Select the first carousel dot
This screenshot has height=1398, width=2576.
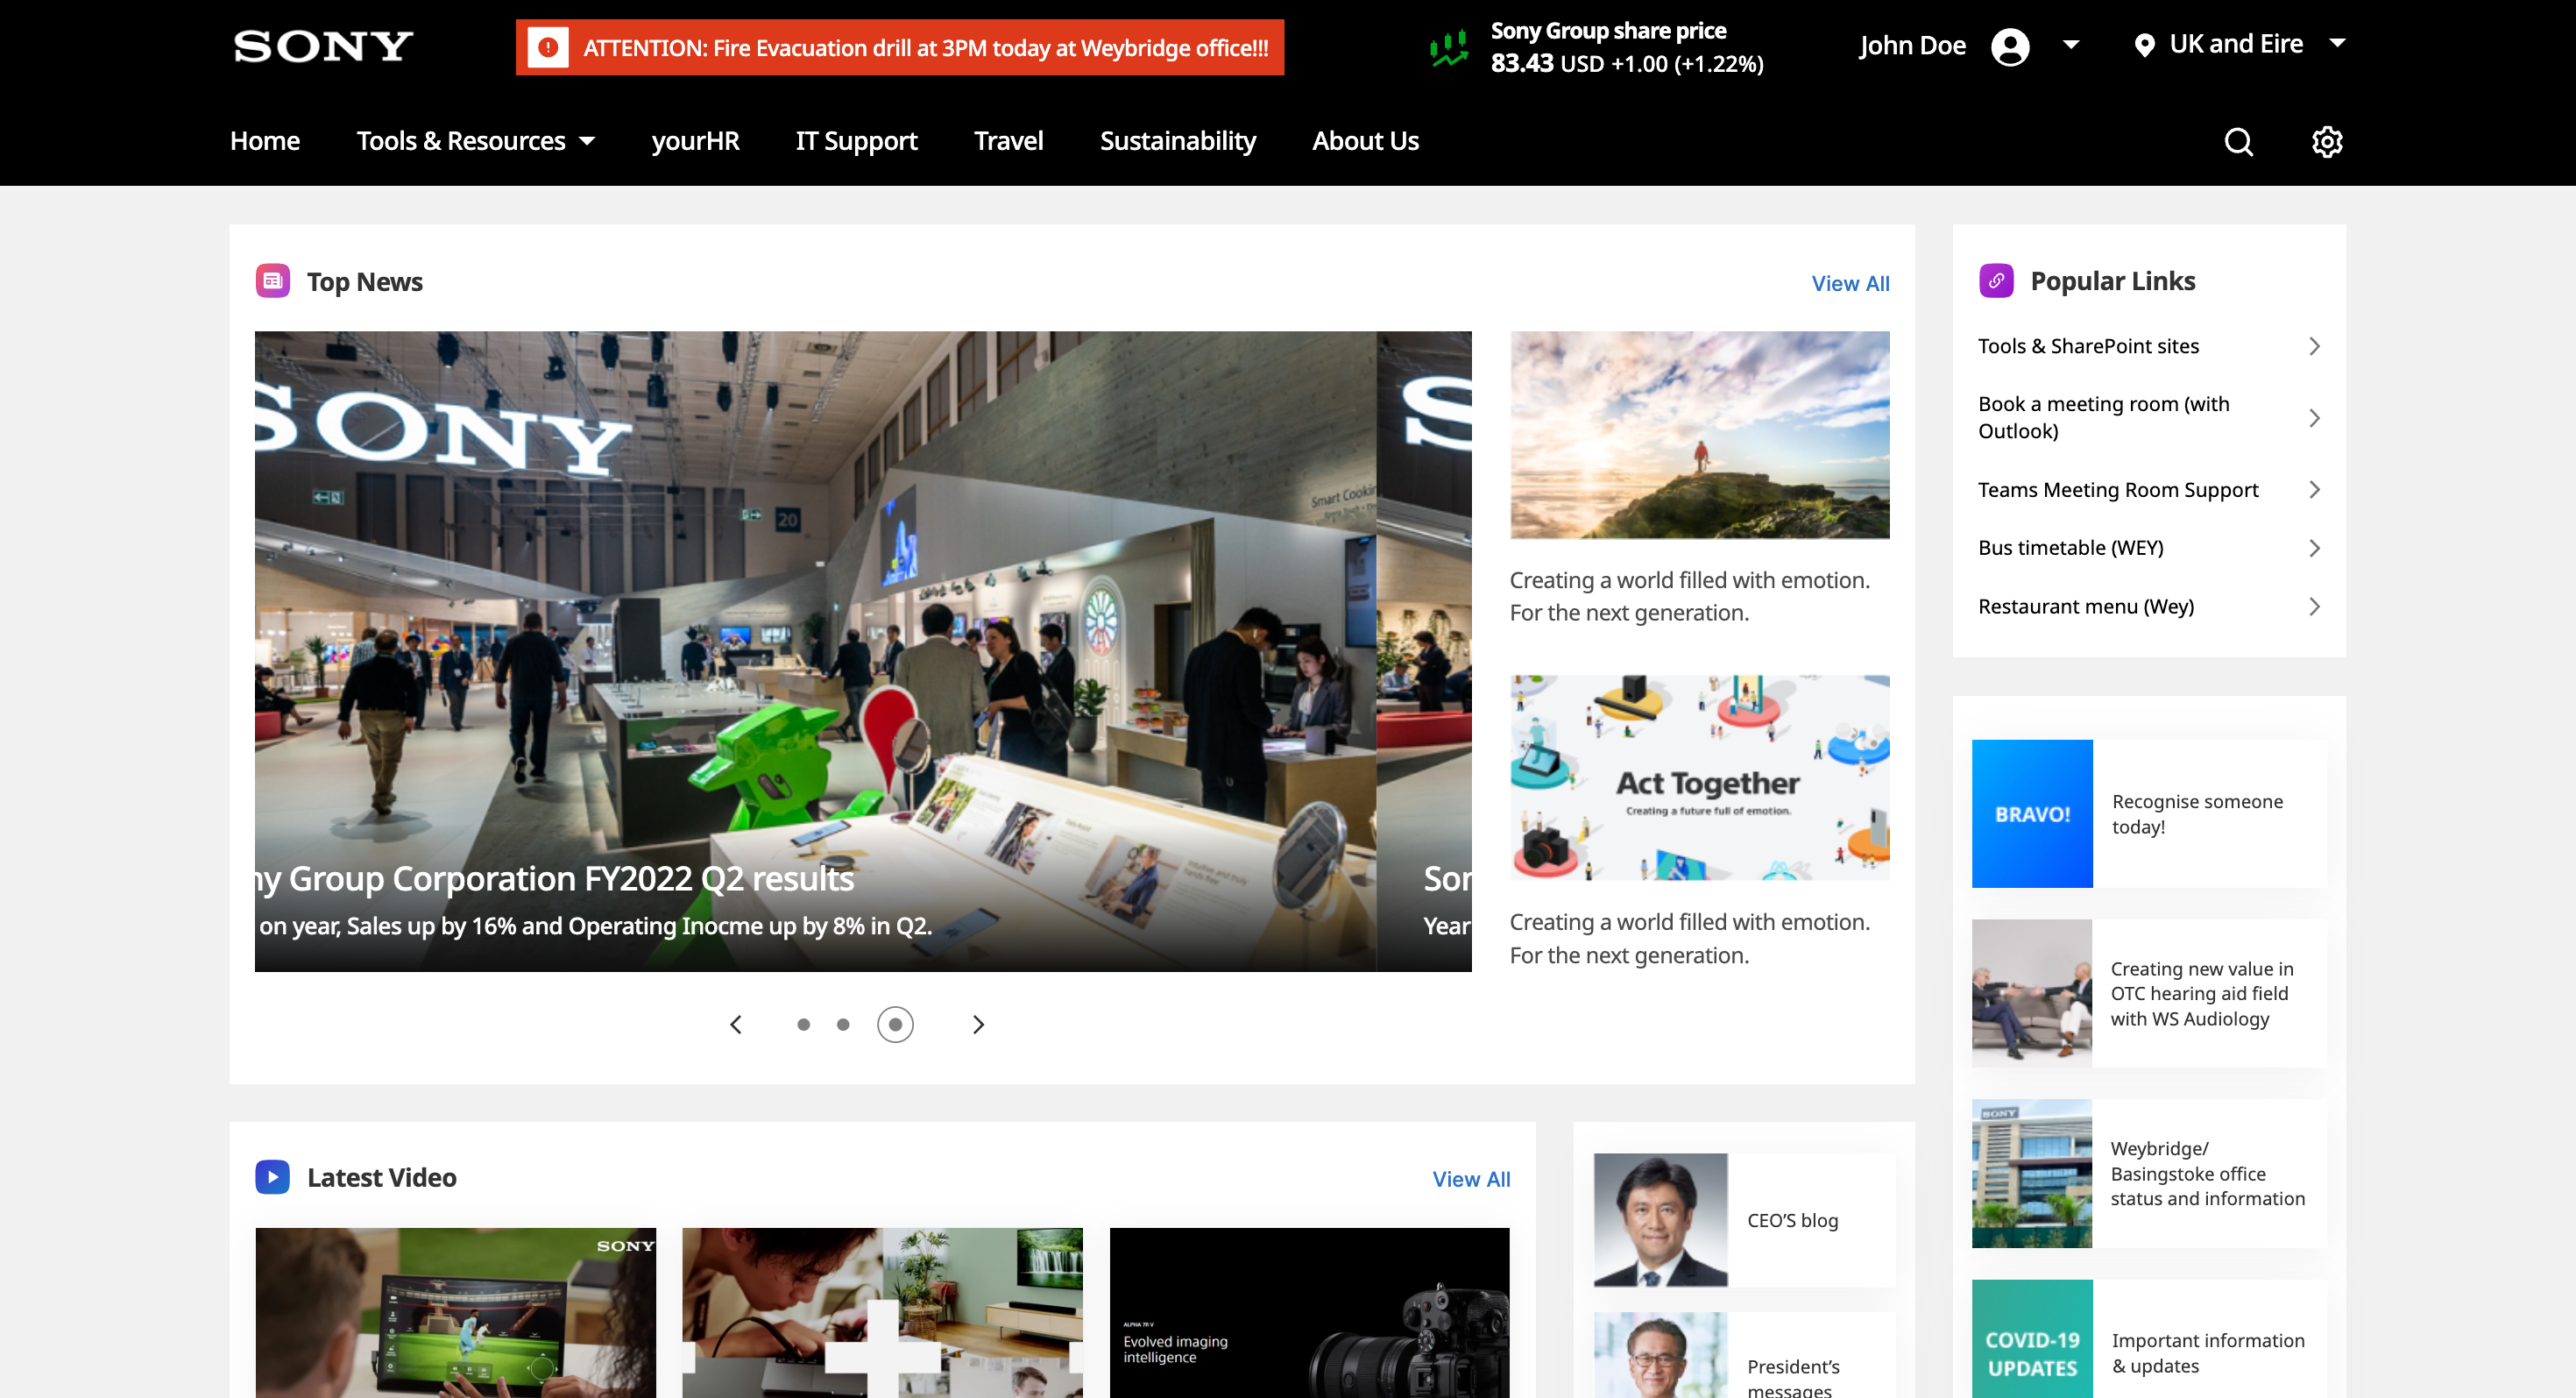coord(803,1024)
